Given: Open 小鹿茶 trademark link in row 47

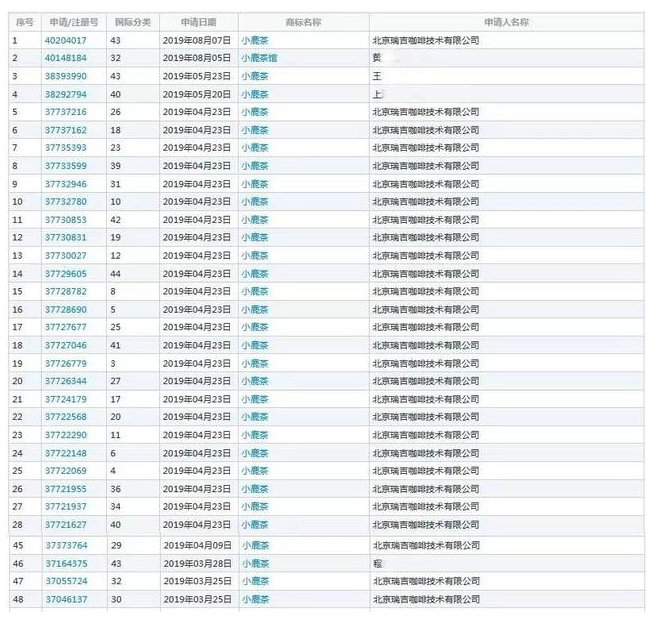Looking at the screenshot, I should [254, 581].
